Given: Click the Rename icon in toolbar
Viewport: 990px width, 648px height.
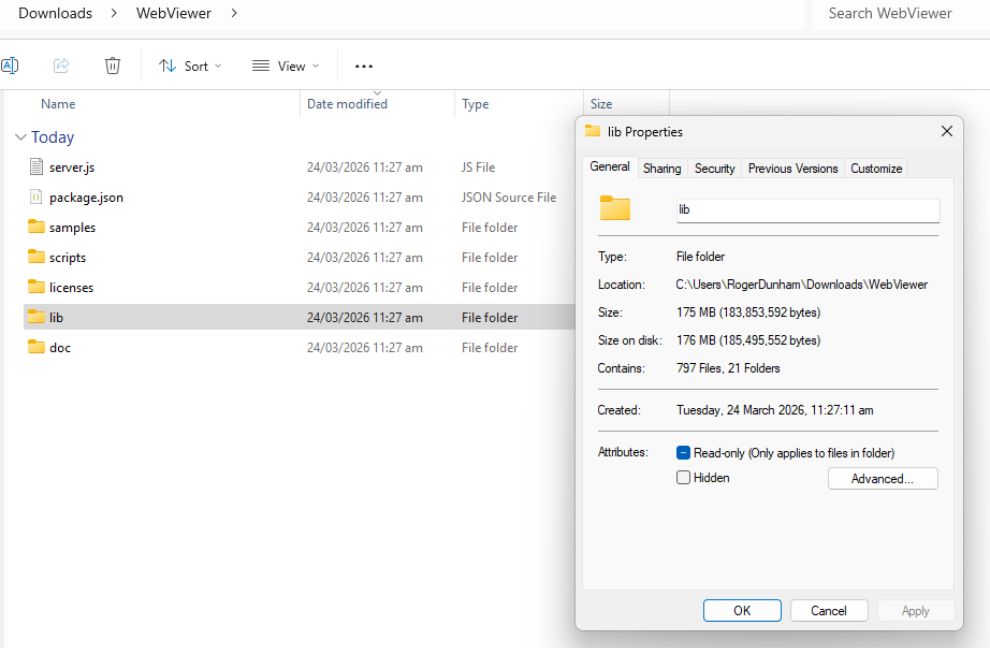Looking at the screenshot, I should 9,66.
